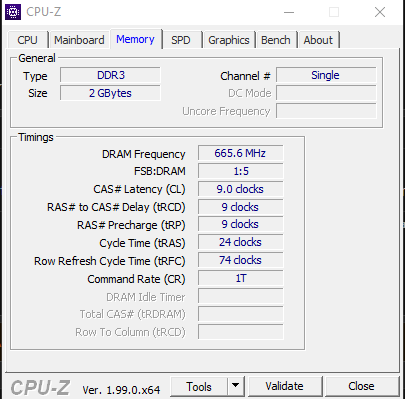Go to the SPD tab
Viewport: 405px width, 399px height.
[x=181, y=40]
